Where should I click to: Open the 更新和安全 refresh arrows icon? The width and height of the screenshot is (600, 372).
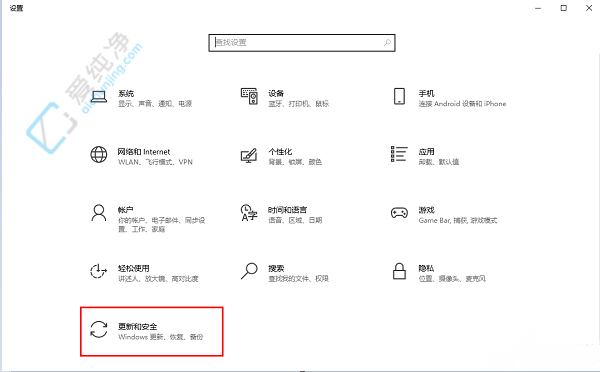click(99, 330)
